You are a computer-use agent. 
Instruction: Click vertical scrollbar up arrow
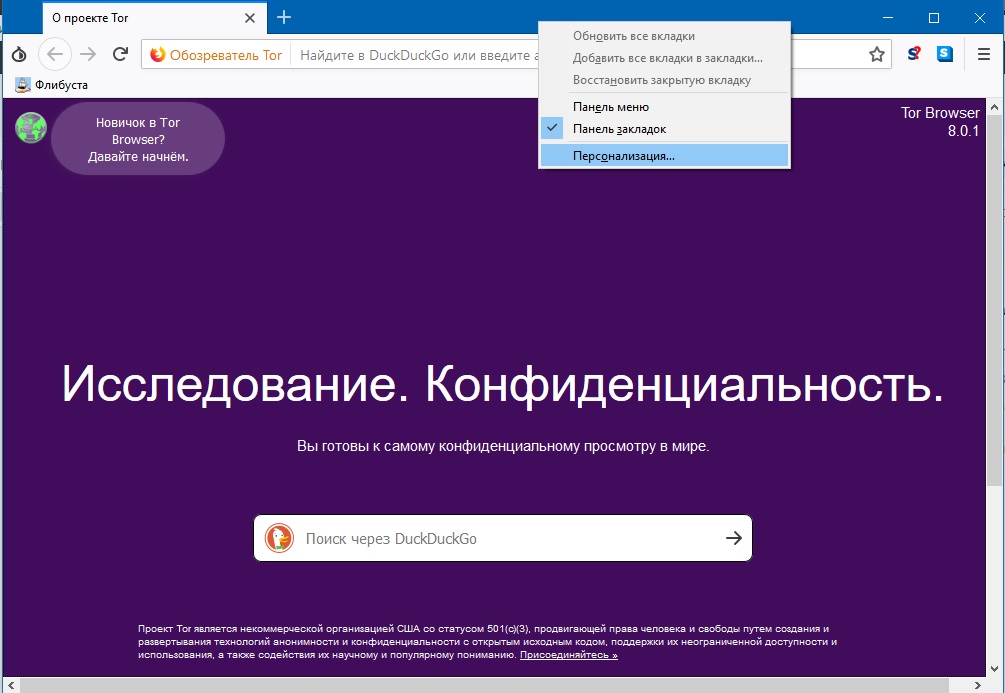994,107
